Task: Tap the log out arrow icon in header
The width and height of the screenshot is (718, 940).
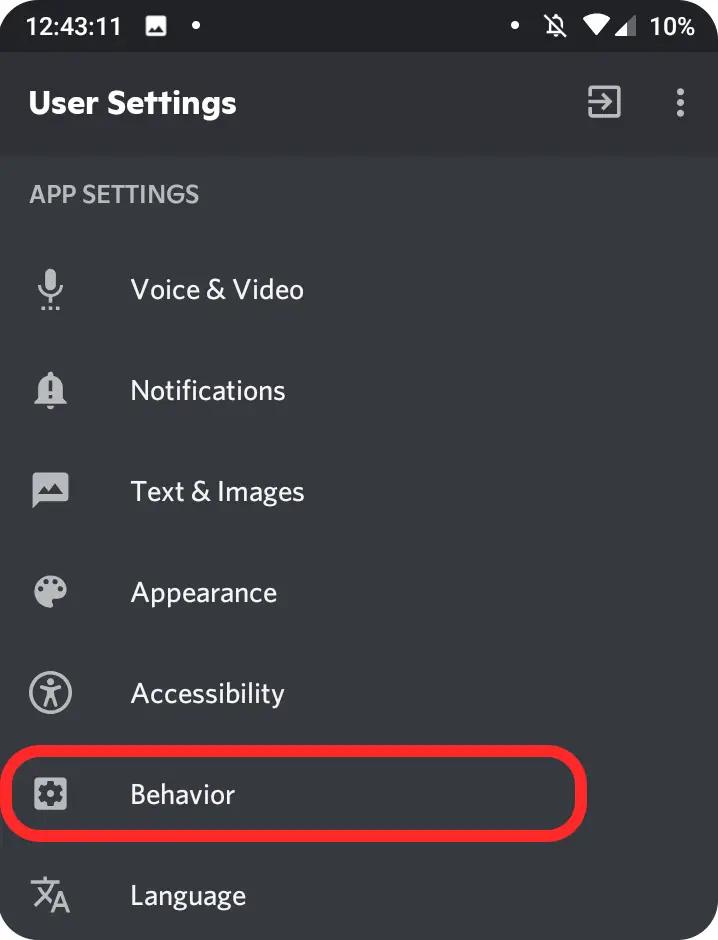Action: tap(604, 102)
